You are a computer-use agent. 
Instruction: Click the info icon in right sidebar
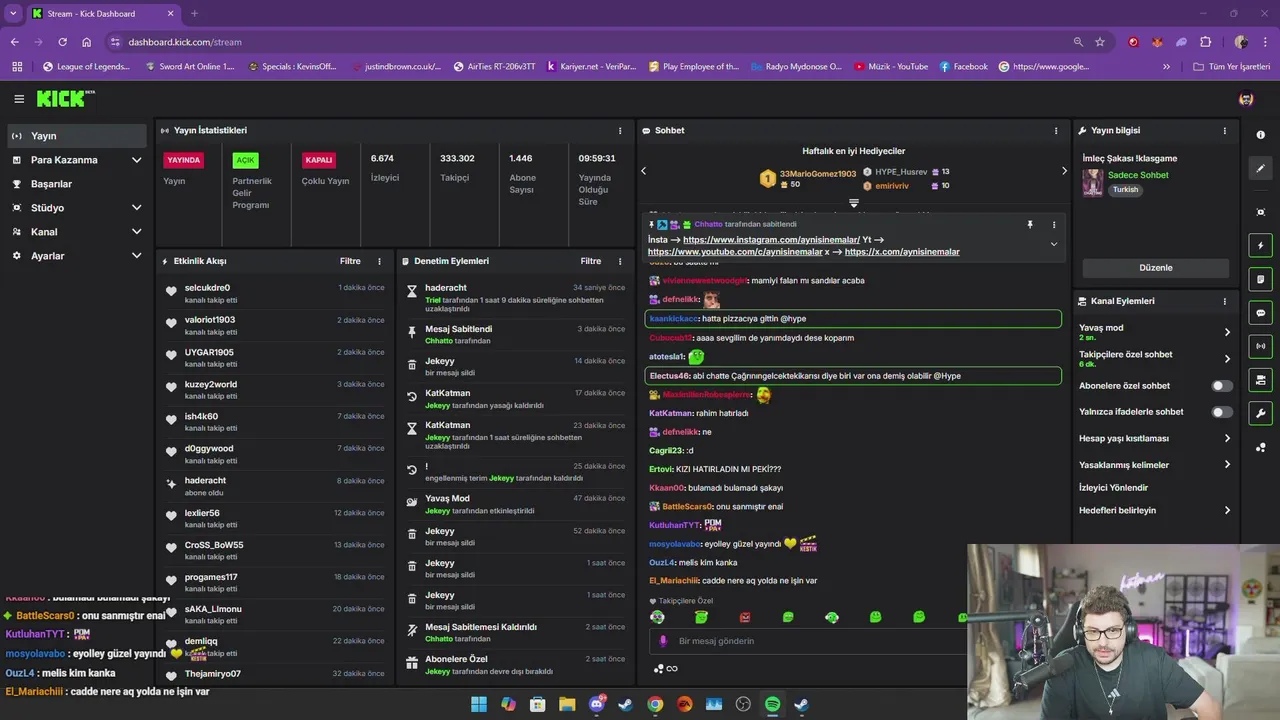point(1260,135)
